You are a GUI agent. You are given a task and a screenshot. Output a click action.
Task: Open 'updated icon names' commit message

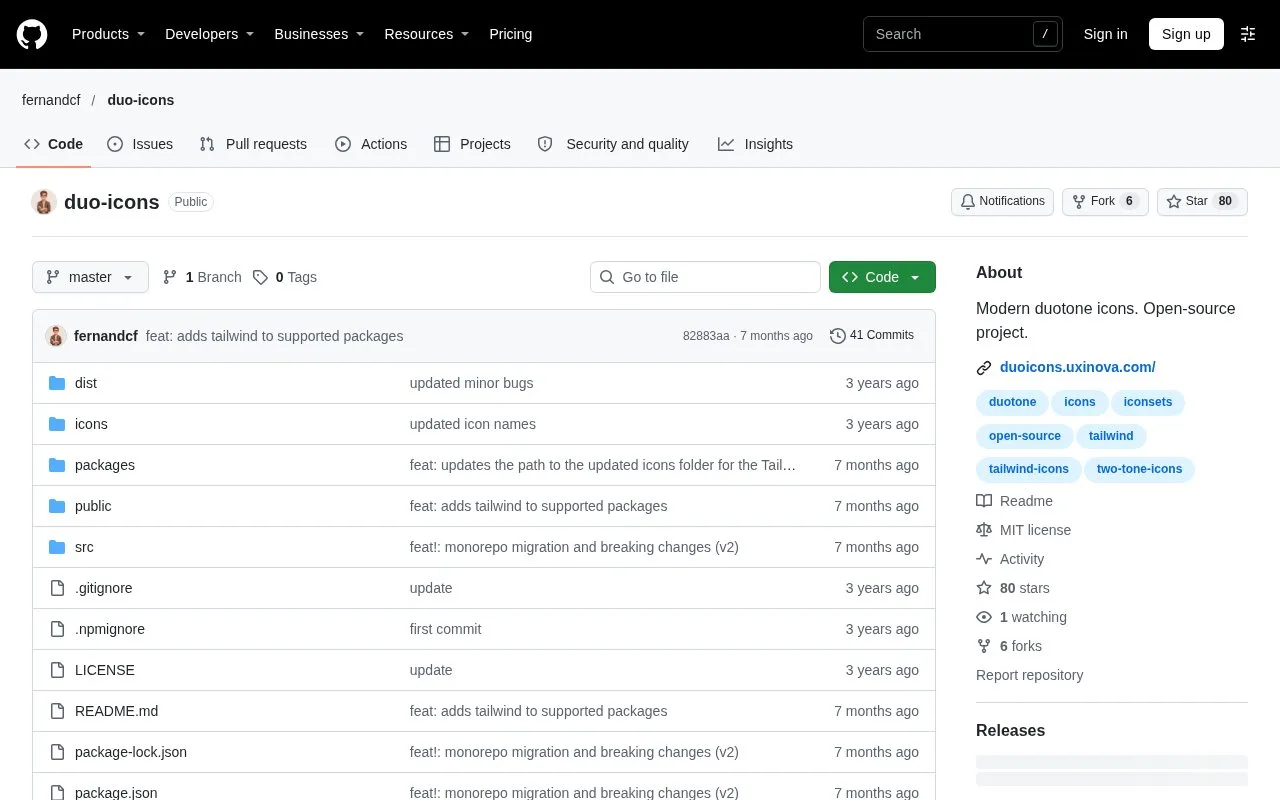472,424
